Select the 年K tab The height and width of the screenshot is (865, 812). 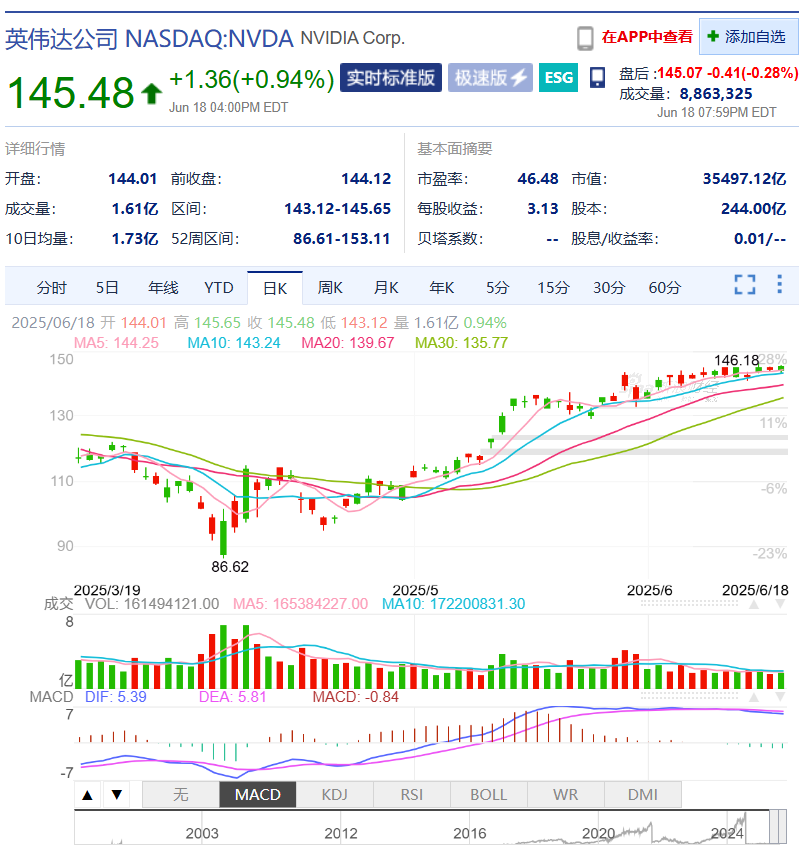(441, 287)
